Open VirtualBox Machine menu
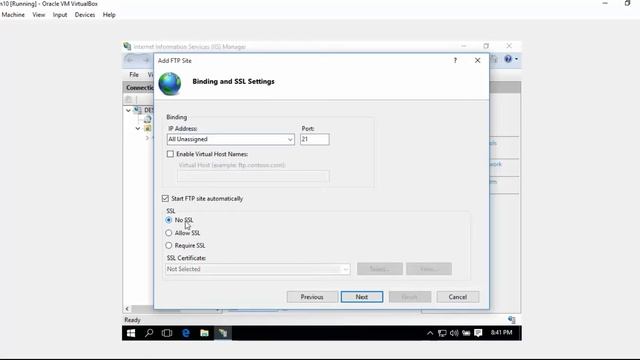 point(13,15)
